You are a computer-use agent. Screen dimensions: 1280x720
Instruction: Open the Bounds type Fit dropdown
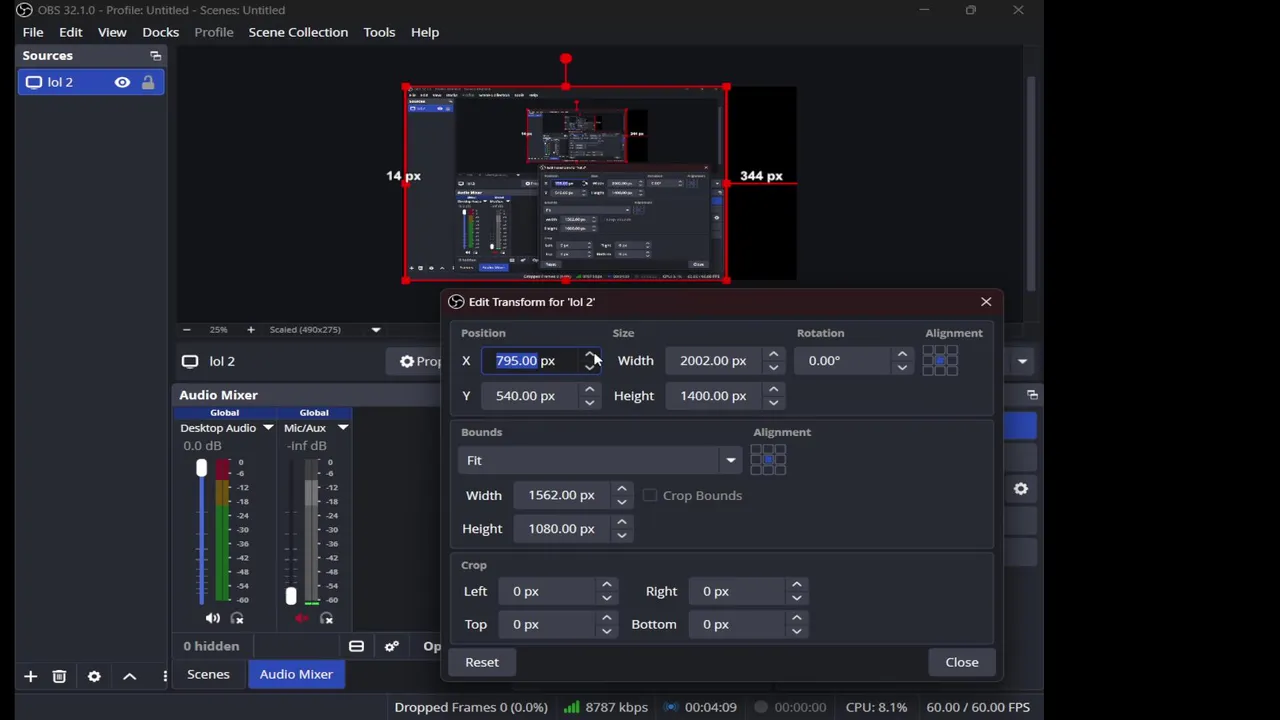[x=600, y=460]
